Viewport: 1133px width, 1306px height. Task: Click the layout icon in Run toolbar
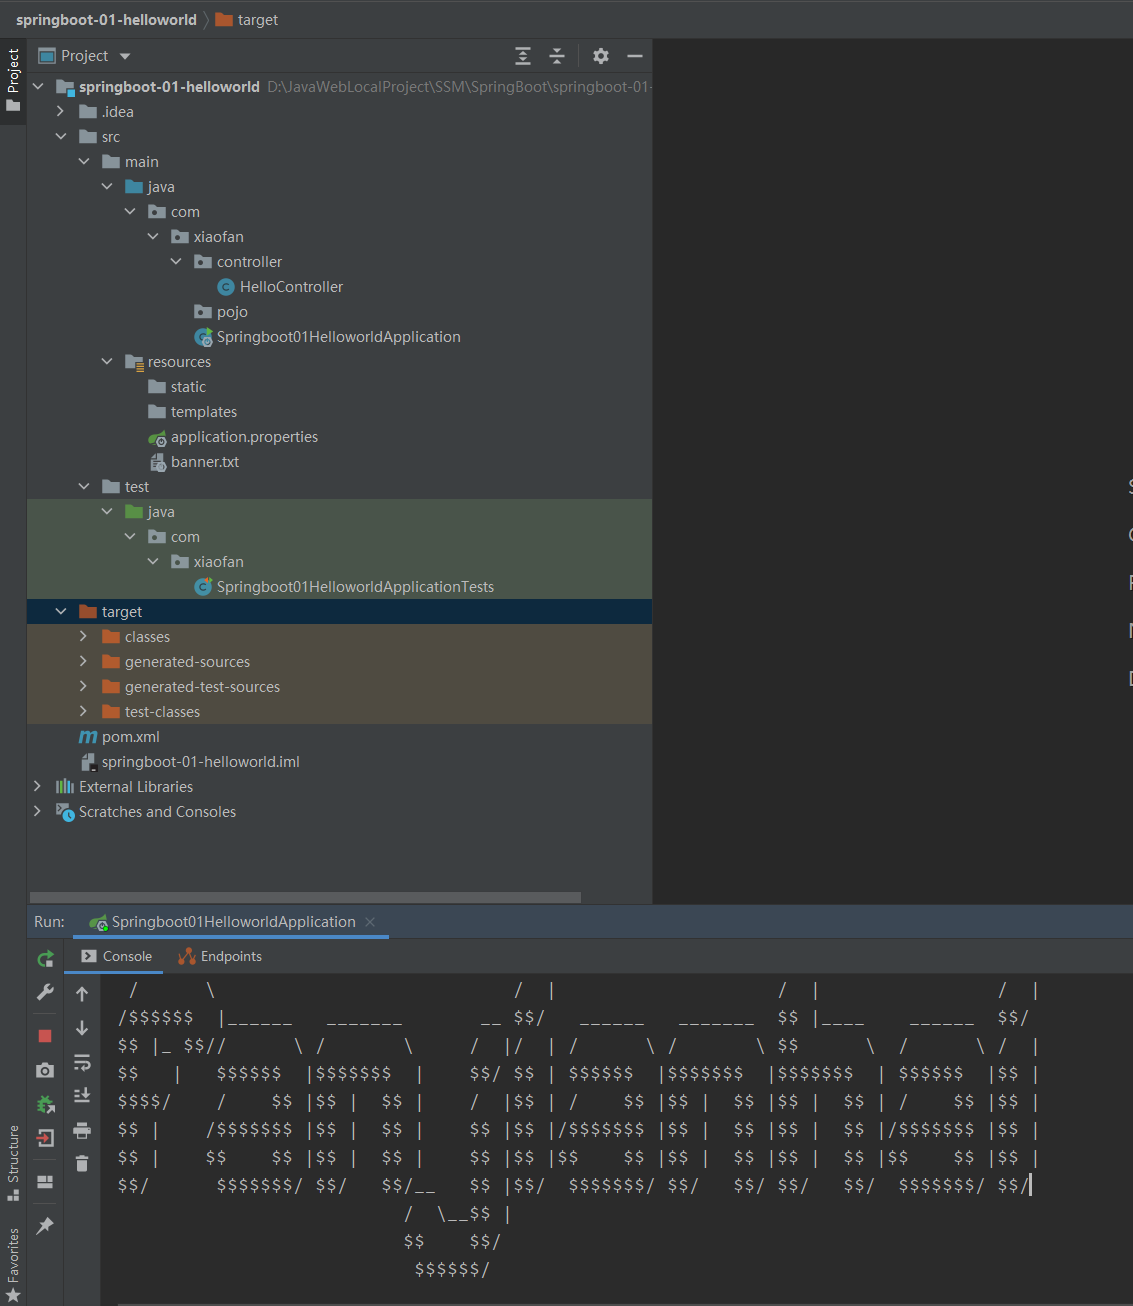(45, 1181)
